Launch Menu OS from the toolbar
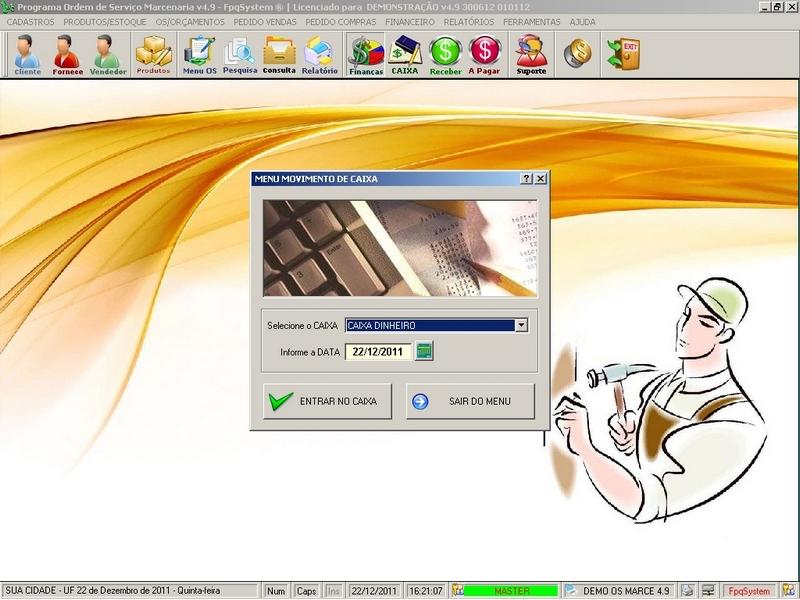 (199, 55)
